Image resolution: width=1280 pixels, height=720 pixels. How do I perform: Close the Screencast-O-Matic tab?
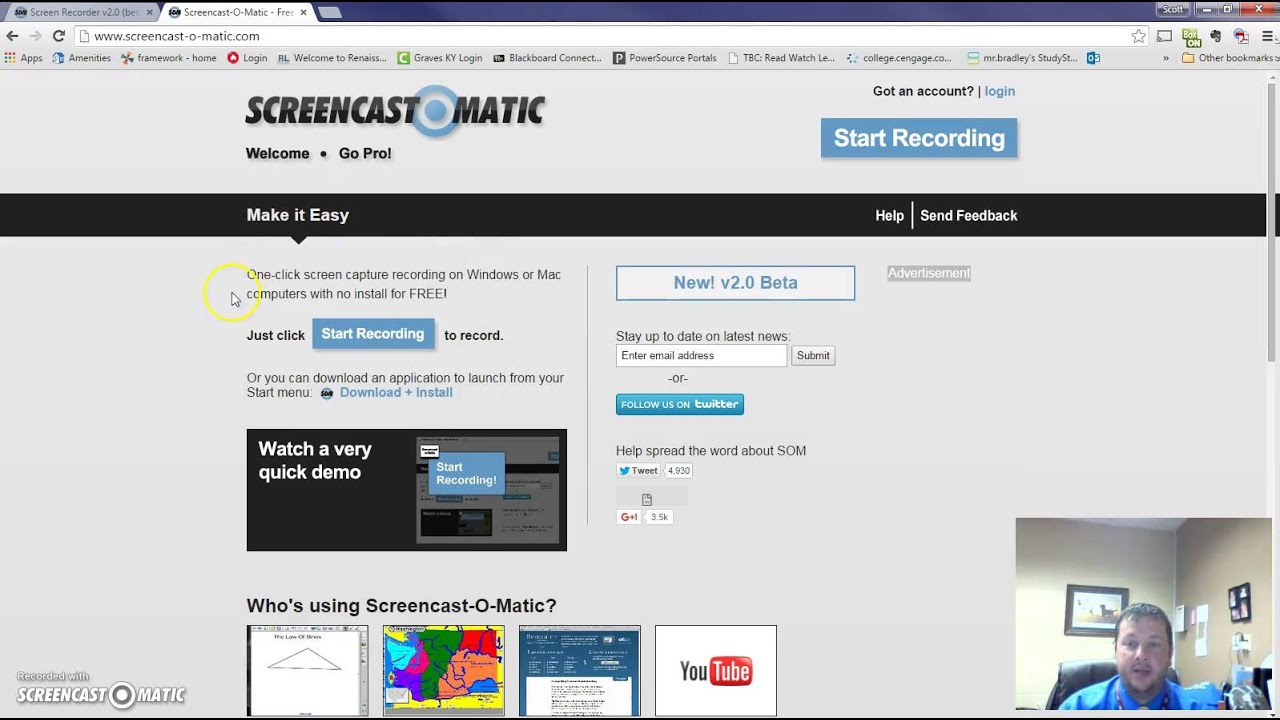pyautogui.click(x=303, y=12)
